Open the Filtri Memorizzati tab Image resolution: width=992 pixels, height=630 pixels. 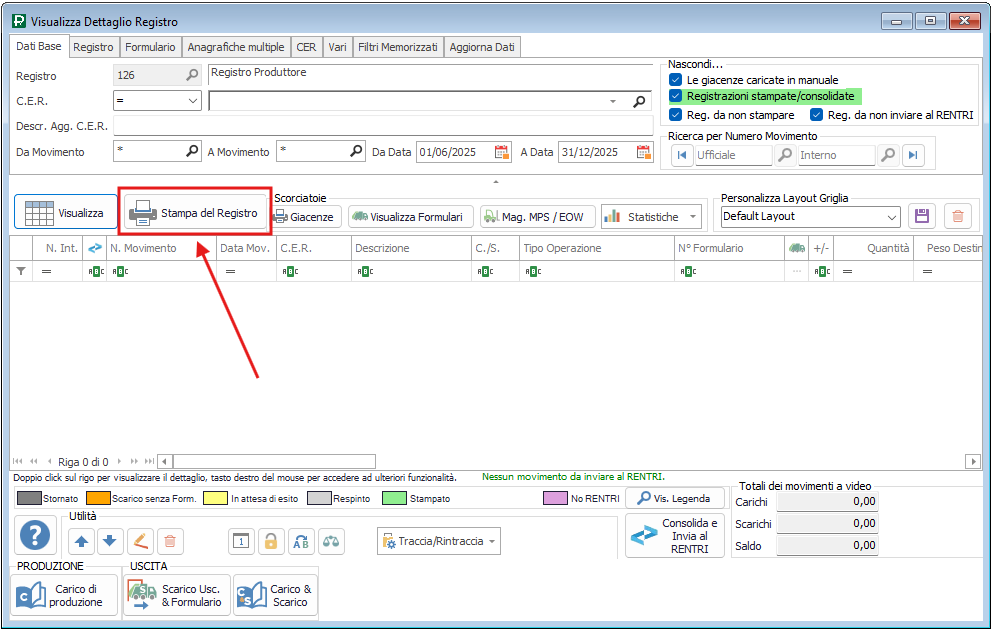click(398, 47)
